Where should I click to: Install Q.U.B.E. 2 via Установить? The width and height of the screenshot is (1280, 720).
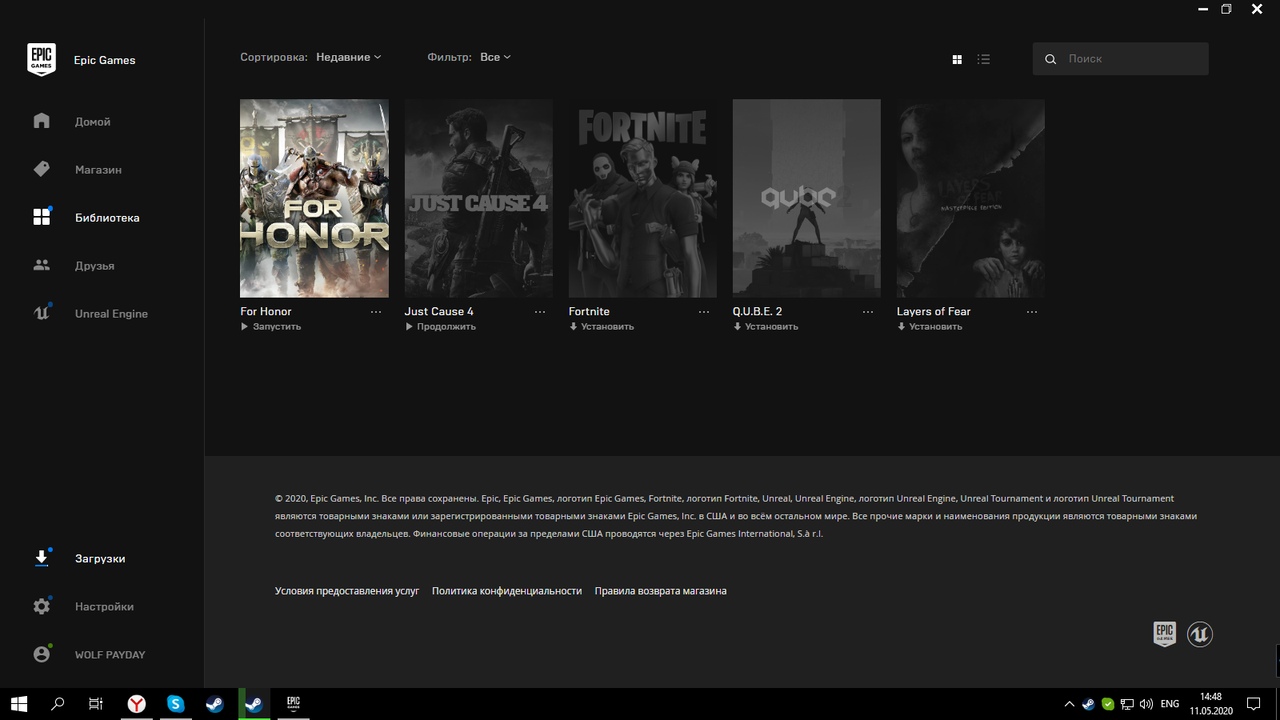(x=765, y=327)
